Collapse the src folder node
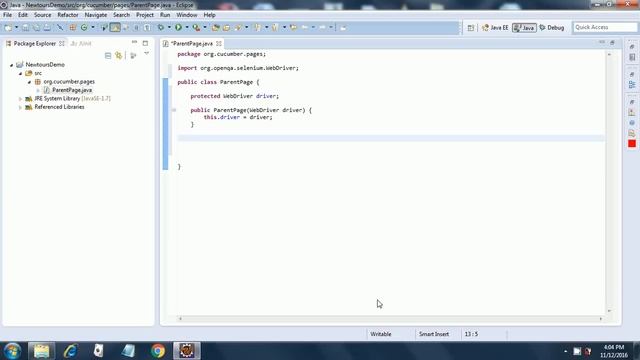This screenshot has height=360, width=640. click(20, 73)
